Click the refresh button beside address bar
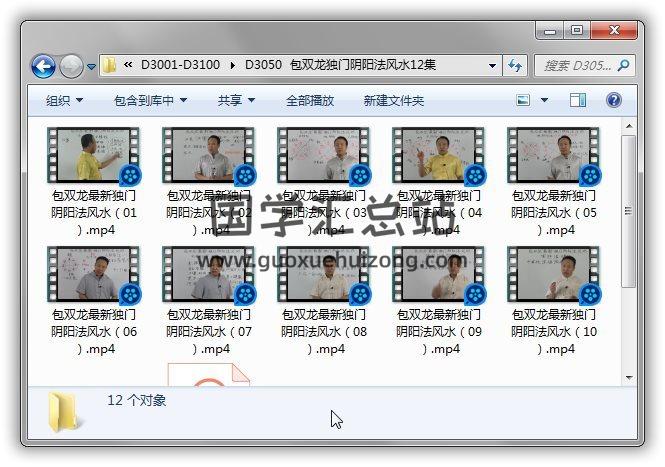Image resolution: width=665 pixels, height=467 pixels. [516, 66]
